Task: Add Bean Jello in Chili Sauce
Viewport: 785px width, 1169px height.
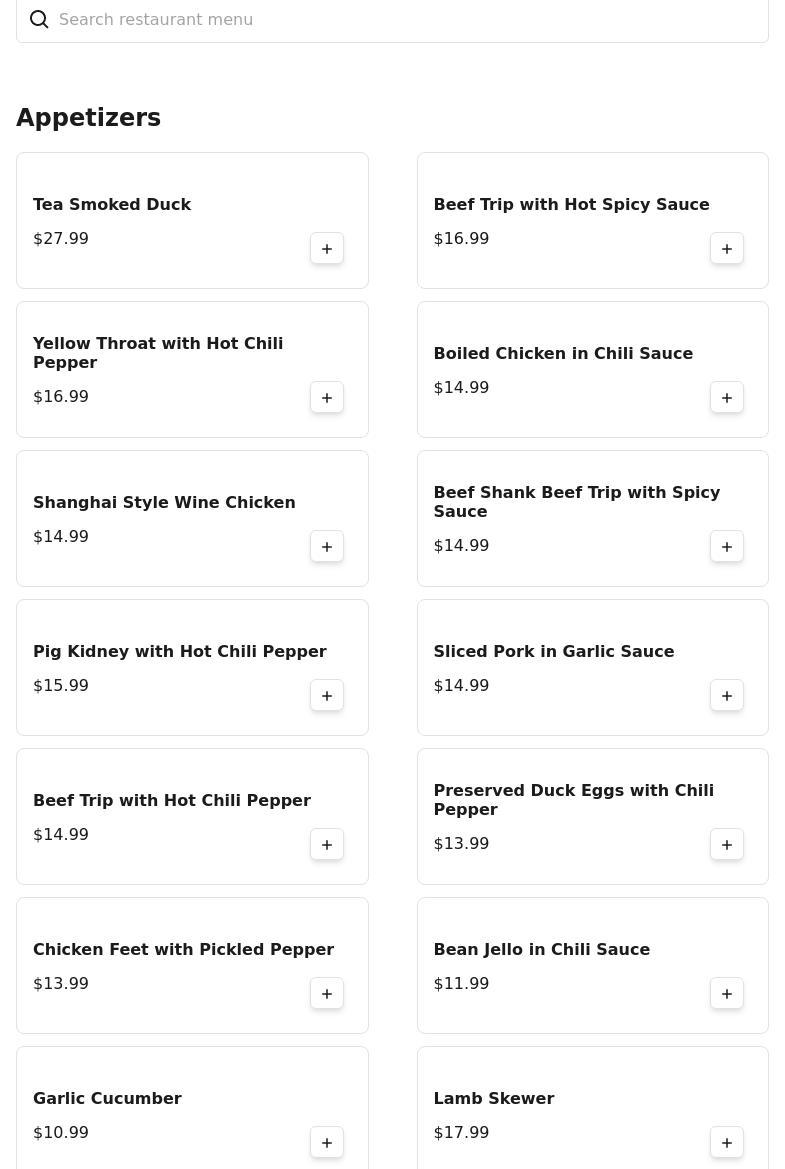Action: 727,994
